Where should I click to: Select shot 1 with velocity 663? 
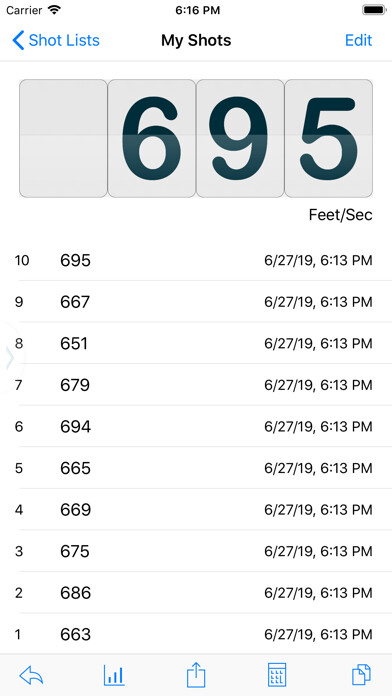tap(196, 634)
